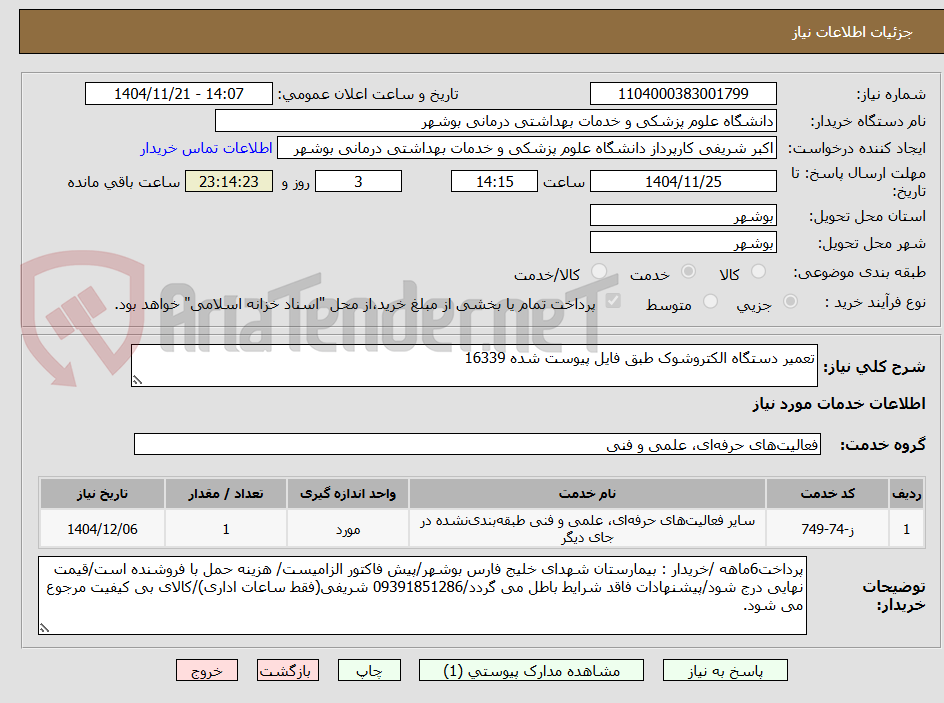944x703 pixels.
Task: Click the پاسخ به نیاز button
Action: [725, 670]
